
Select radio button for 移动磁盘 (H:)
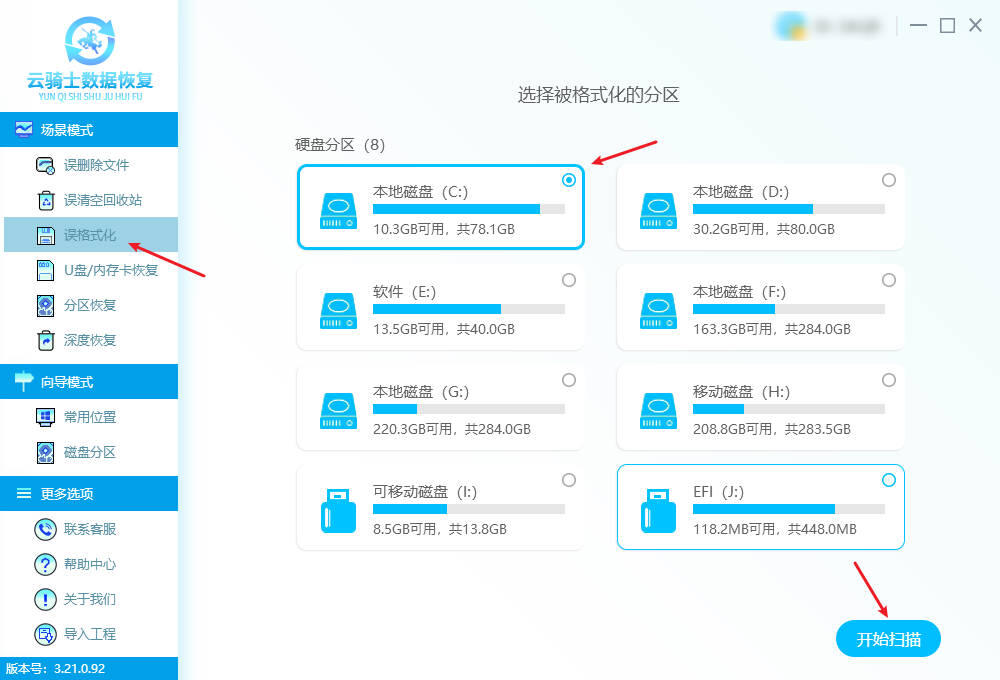click(x=888, y=380)
